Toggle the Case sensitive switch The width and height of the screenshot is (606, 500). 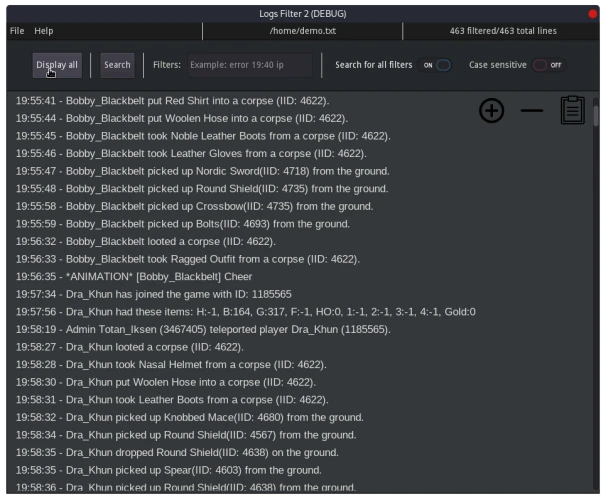click(547, 65)
